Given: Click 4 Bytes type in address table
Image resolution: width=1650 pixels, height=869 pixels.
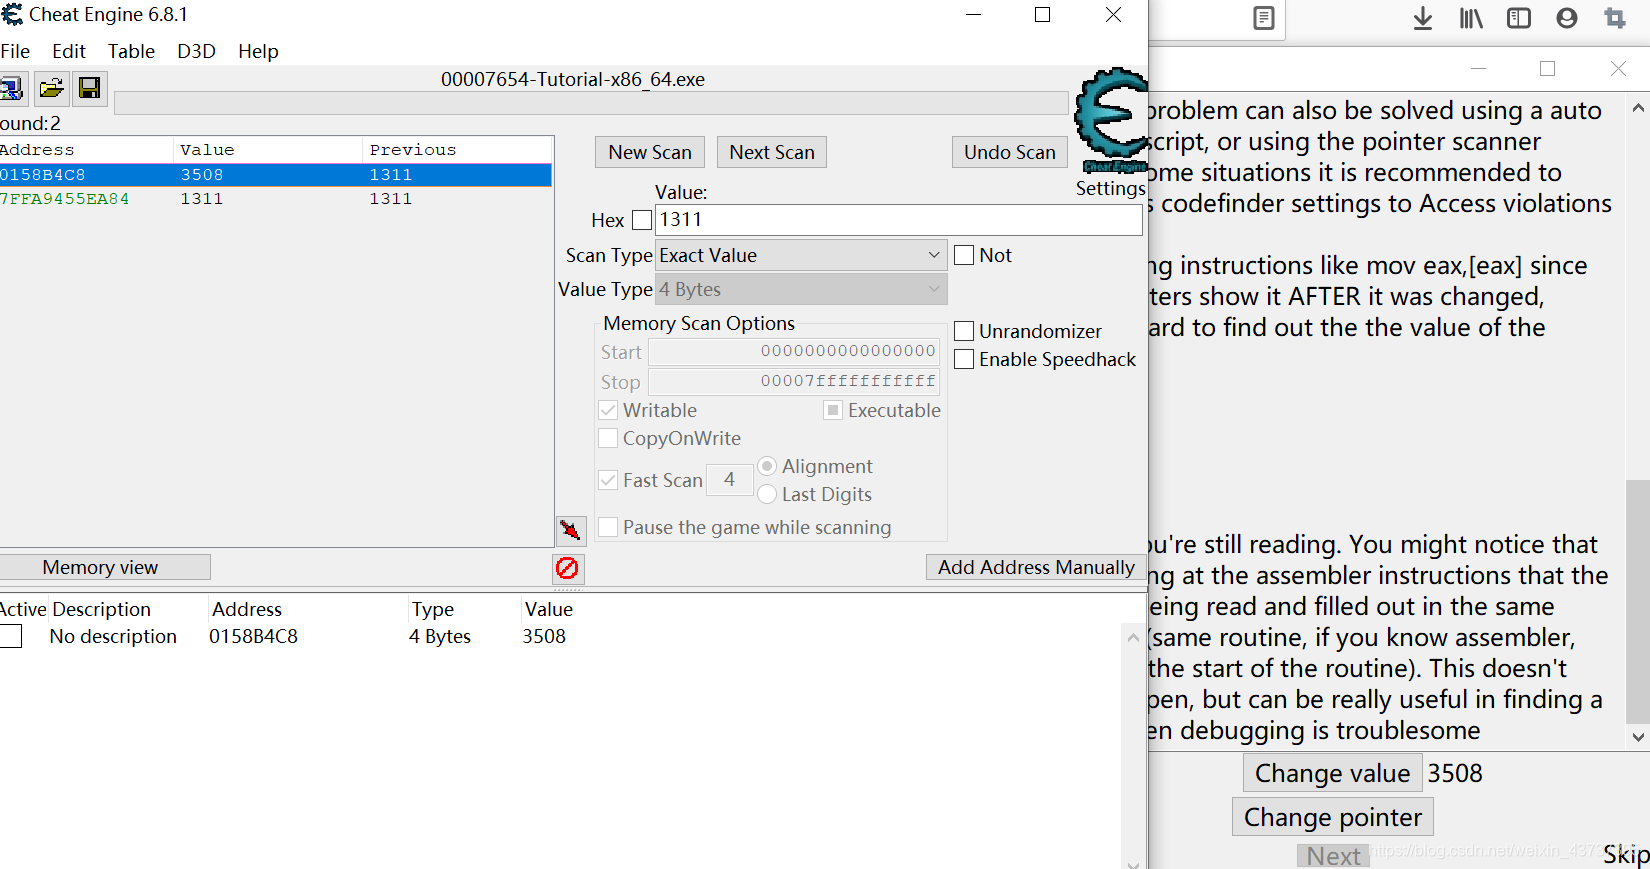Looking at the screenshot, I should [x=440, y=636].
